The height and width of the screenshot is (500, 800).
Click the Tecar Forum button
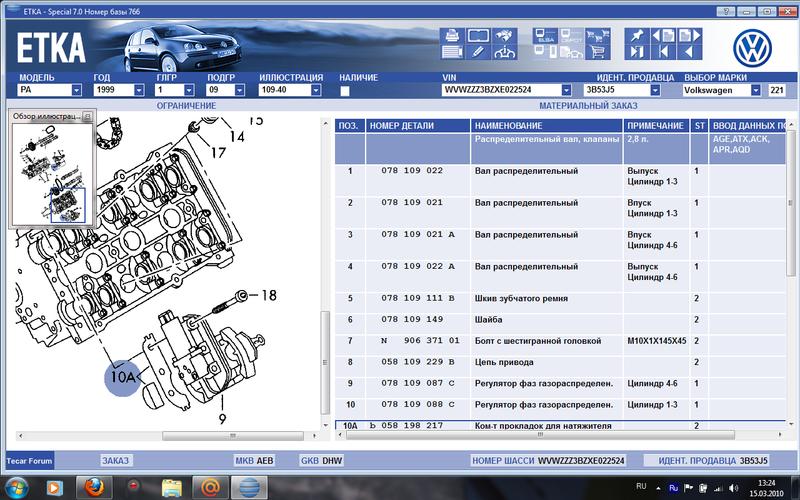click(x=30, y=461)
